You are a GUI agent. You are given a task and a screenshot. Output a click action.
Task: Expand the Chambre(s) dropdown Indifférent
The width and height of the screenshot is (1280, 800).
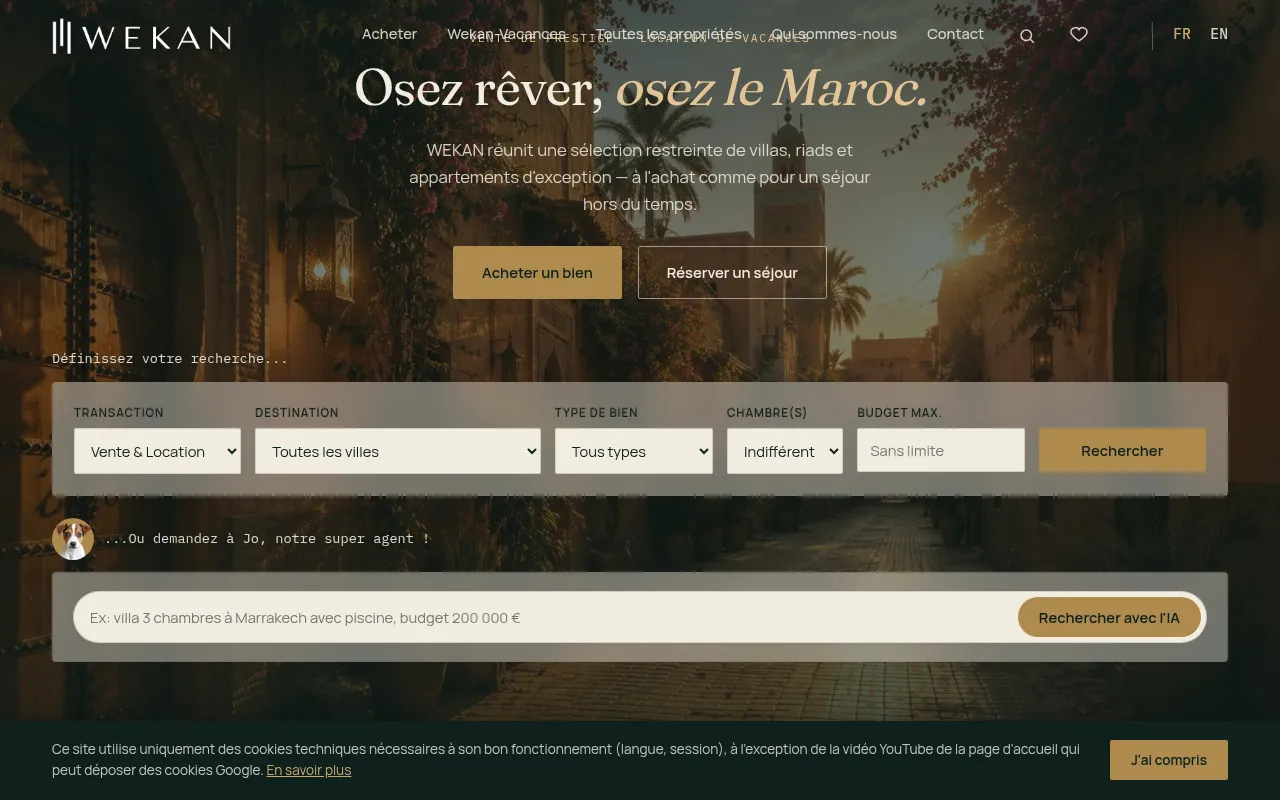pyautogui.click(x=785, y=451)
